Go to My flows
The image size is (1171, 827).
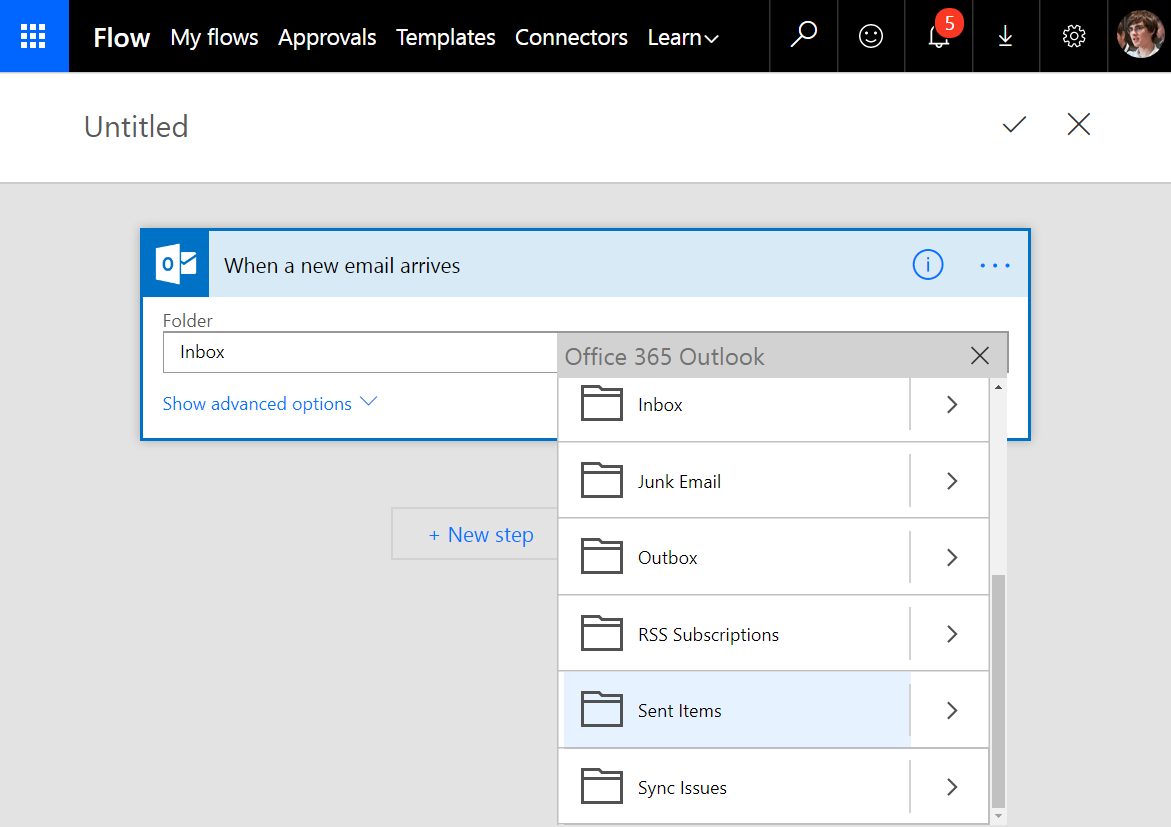(x=214, y=38)
